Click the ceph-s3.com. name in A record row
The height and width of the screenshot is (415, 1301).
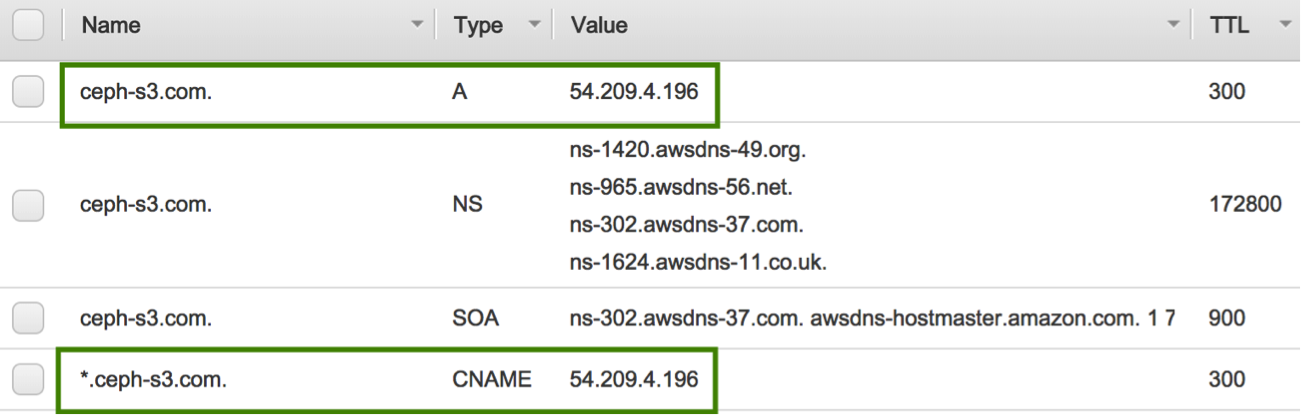pyautogui.click(x=145, y=92)
